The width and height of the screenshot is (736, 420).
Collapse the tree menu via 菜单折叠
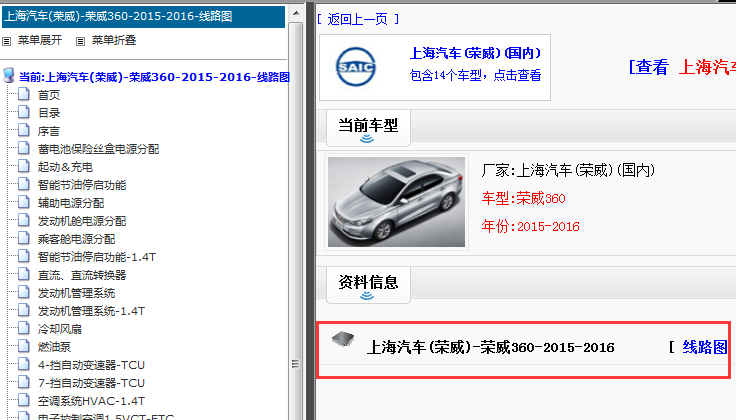click(114, 40)
